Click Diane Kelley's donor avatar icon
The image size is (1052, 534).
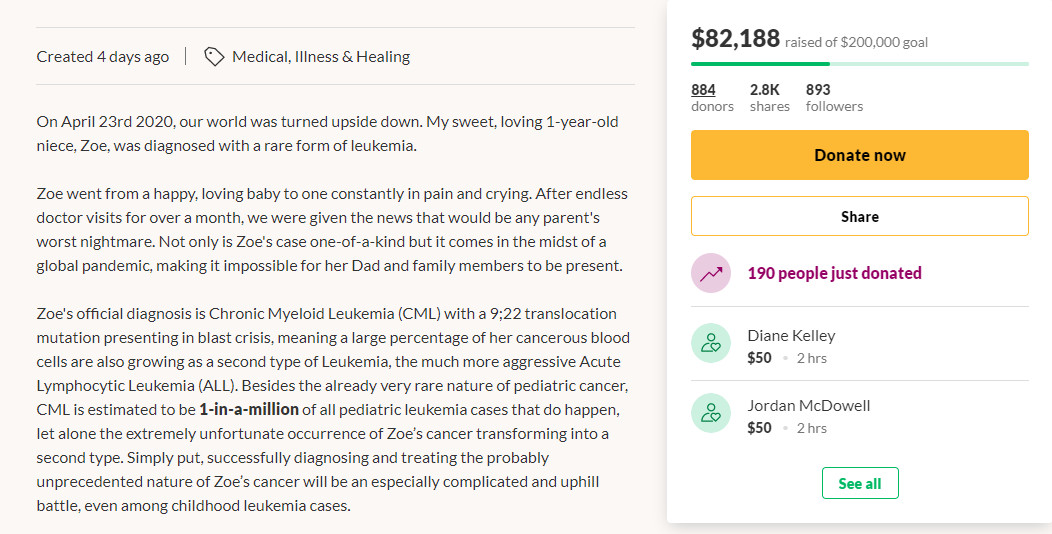click(x=711, y=344)
